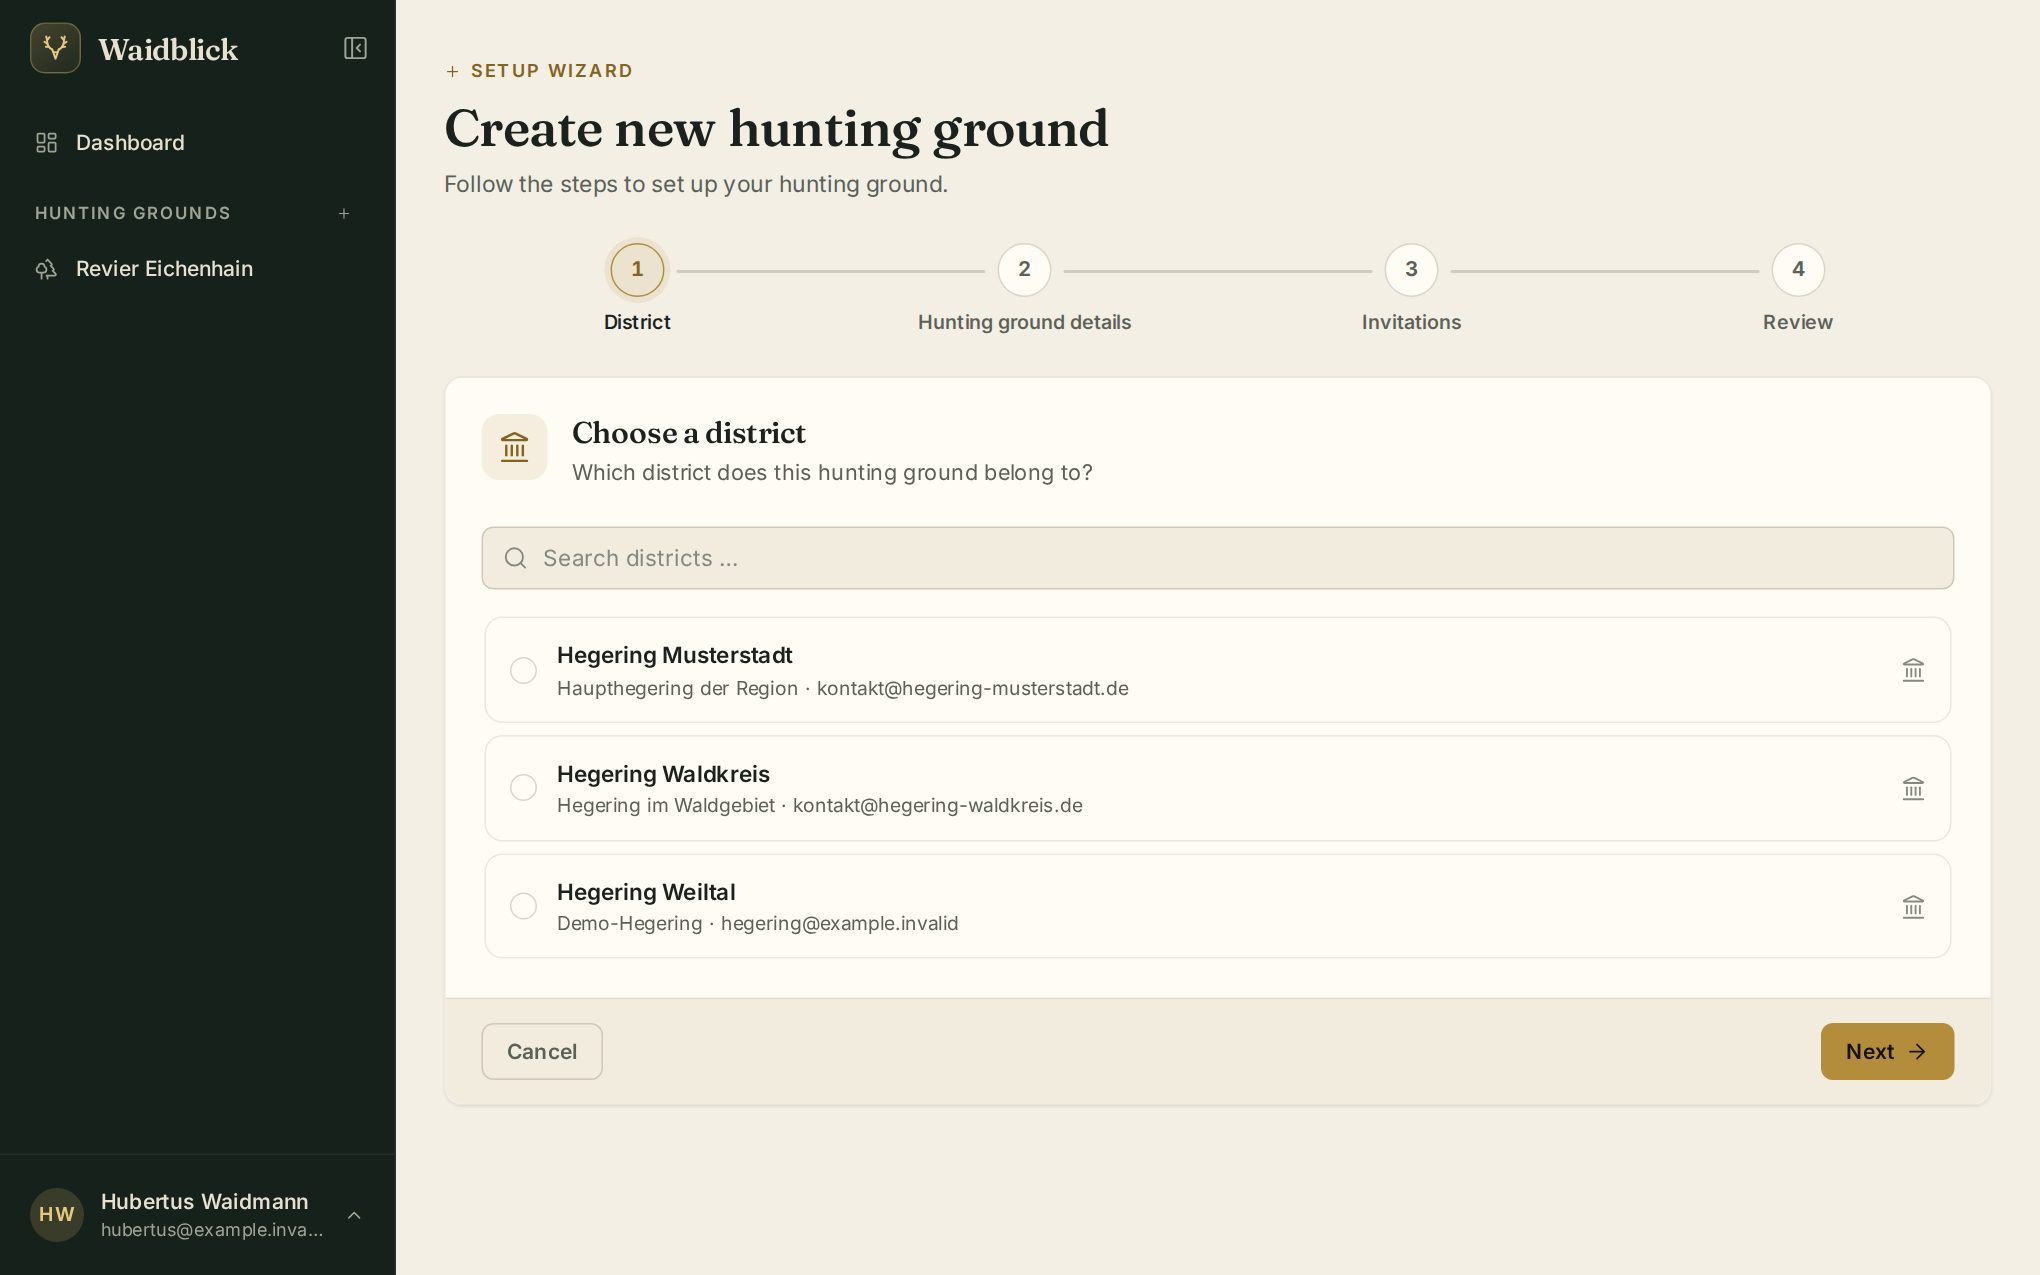Click the institution icon on Hegering Weiltal row
2040x1275 pixels.
(x=1913, y=907)
